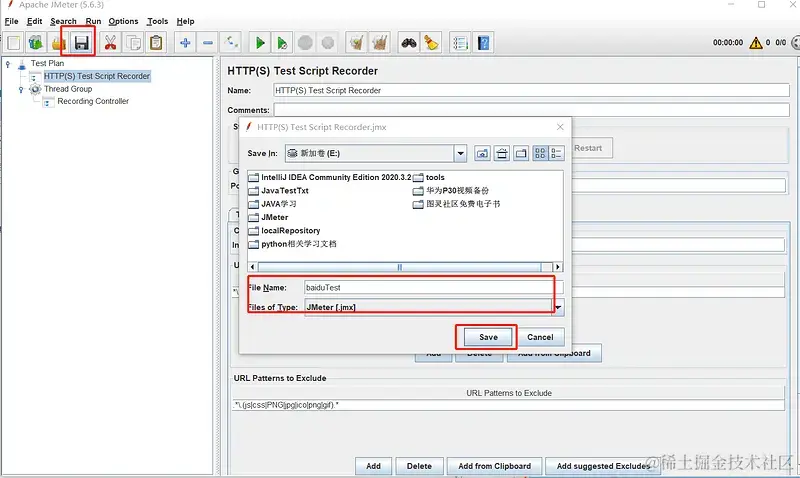Click the blue Help question mark icon
The height and width of the screenshot is (478, 800).
(483, 43)
